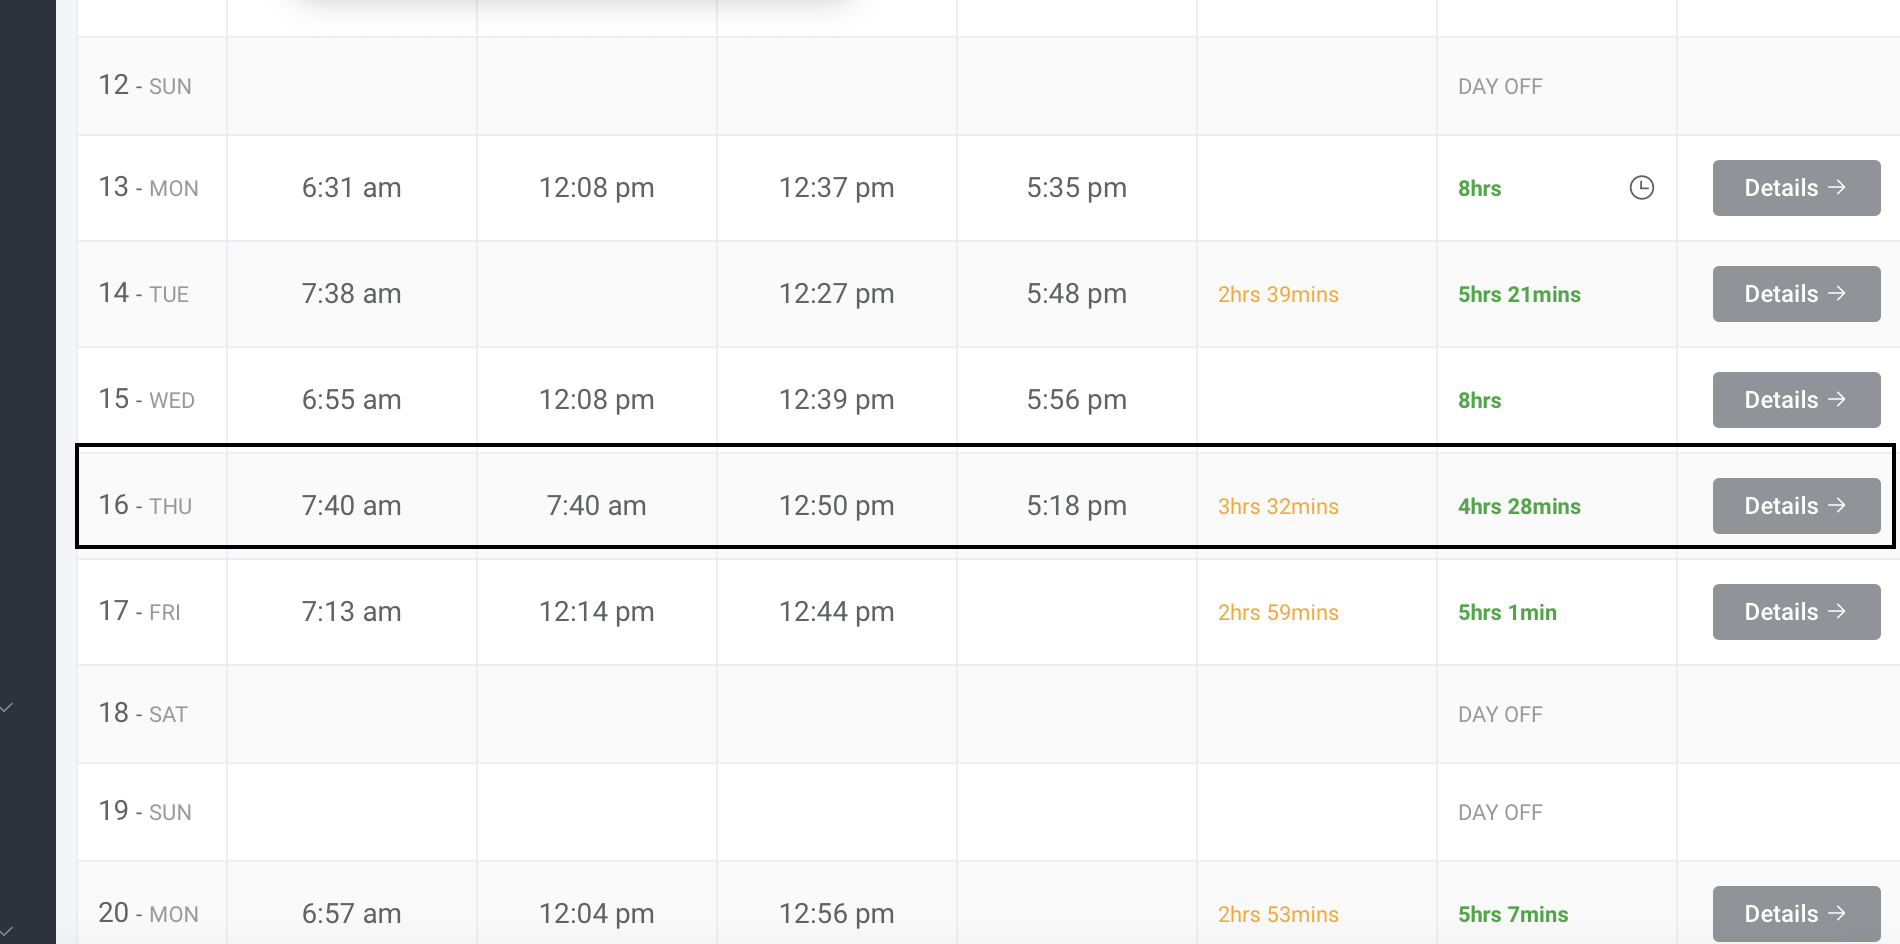Open Details for Monday the 20th
Screen dimensions: 1900x944
(x=1795, y=914)
